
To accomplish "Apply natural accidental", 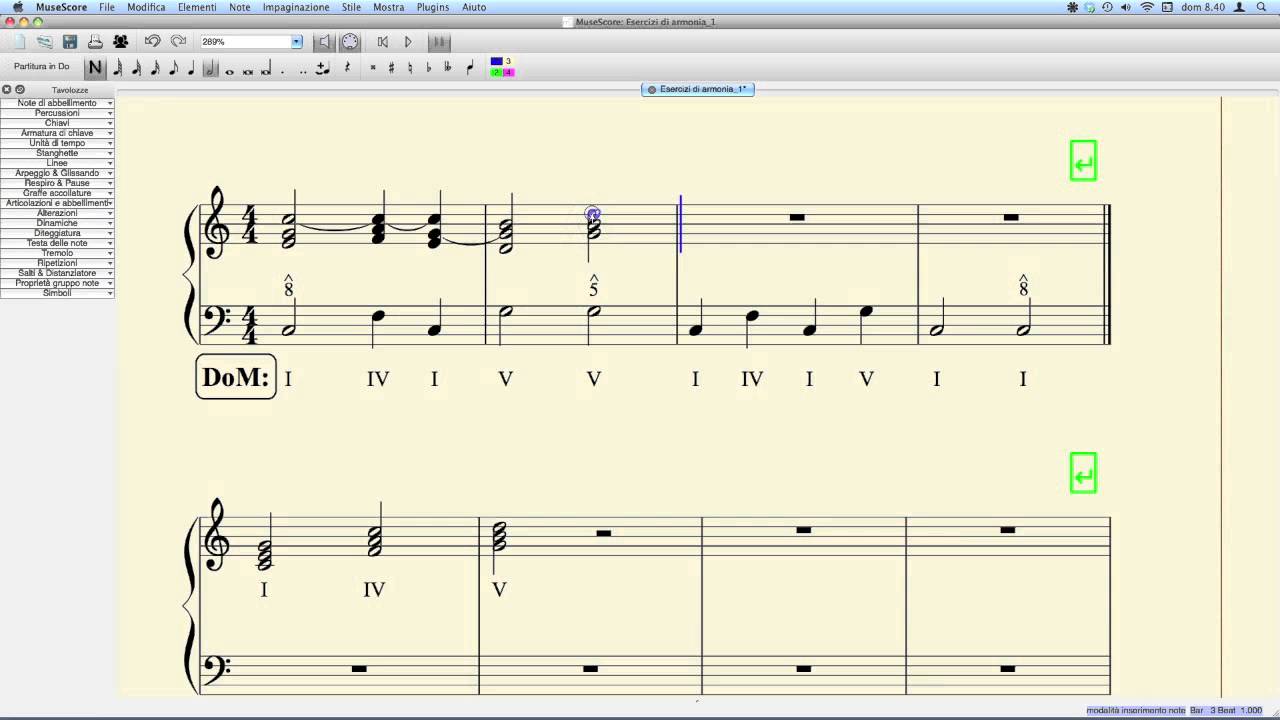I will tap(410, 68).
